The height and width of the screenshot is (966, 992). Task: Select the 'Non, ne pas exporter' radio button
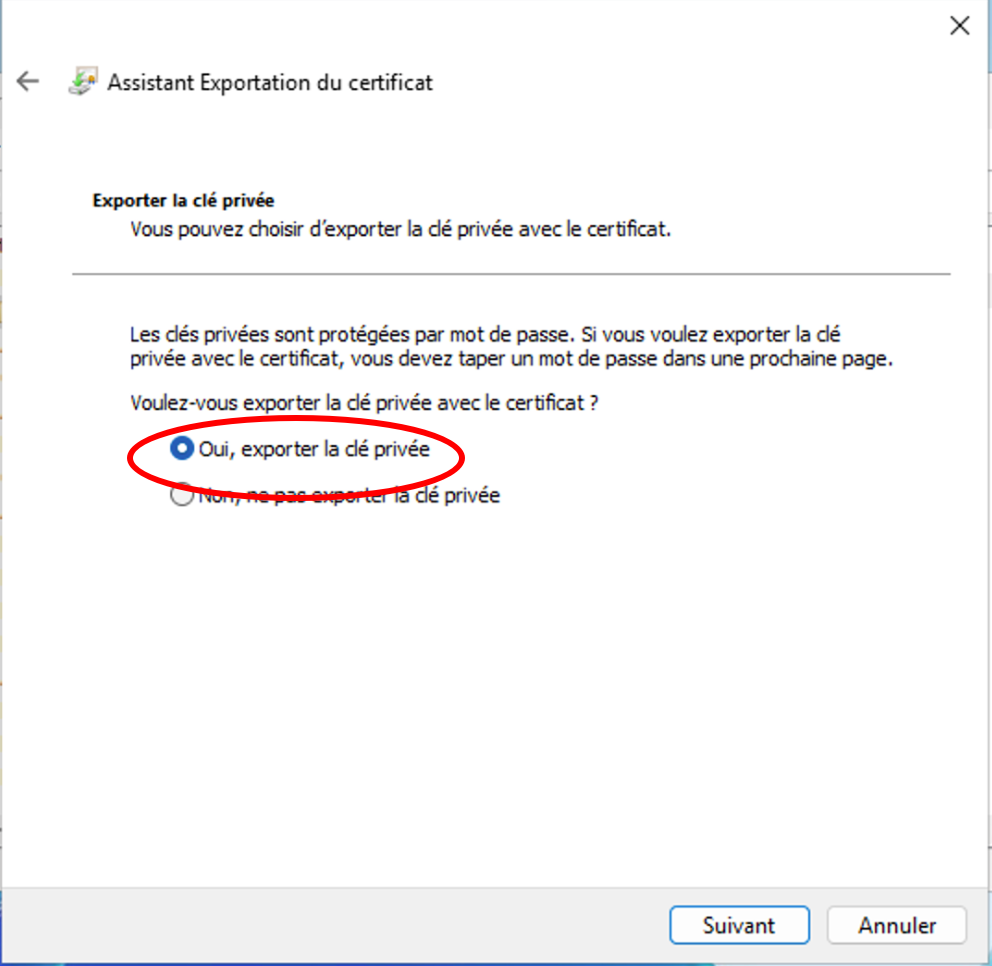tap(181, 495)
